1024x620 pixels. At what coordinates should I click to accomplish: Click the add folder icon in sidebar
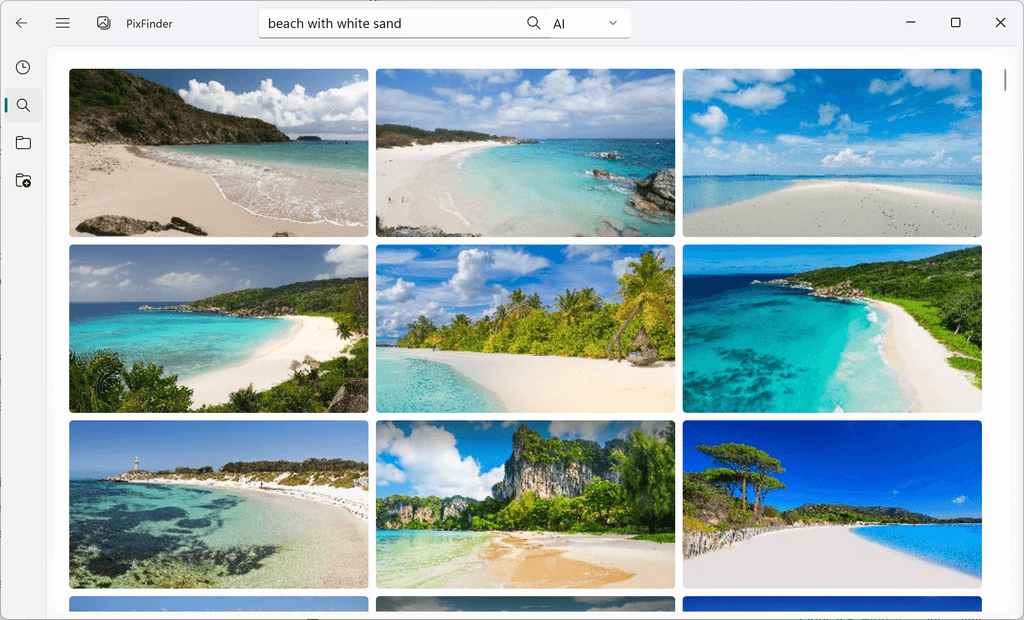[x=24, y=180]
